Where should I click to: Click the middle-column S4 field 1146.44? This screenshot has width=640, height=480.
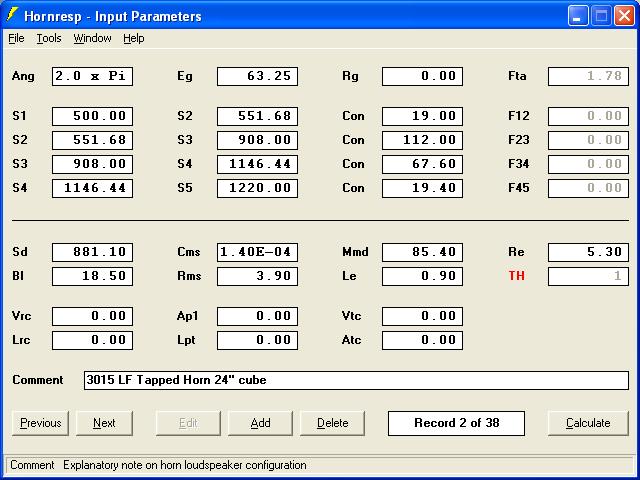[258, 164]
